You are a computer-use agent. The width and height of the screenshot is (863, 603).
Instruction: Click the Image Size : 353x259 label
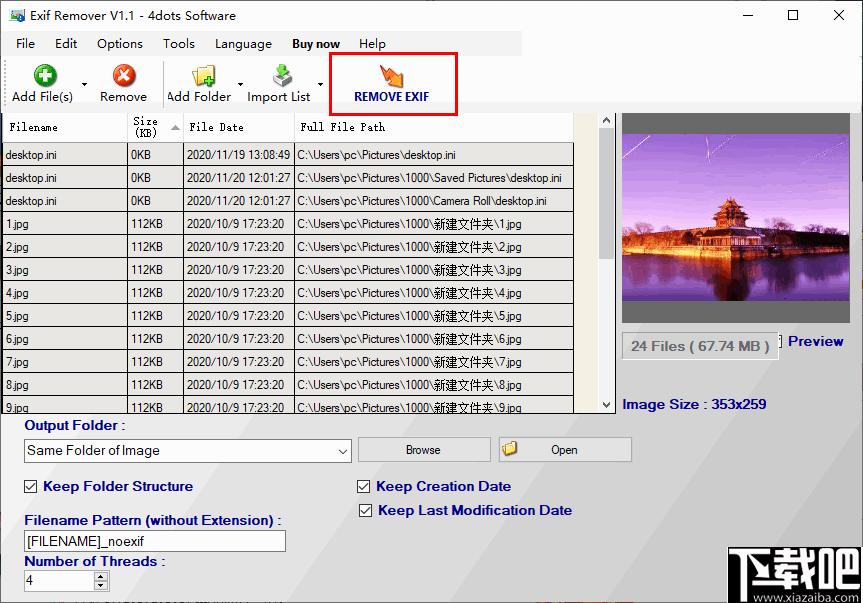(x=694, y=404)
